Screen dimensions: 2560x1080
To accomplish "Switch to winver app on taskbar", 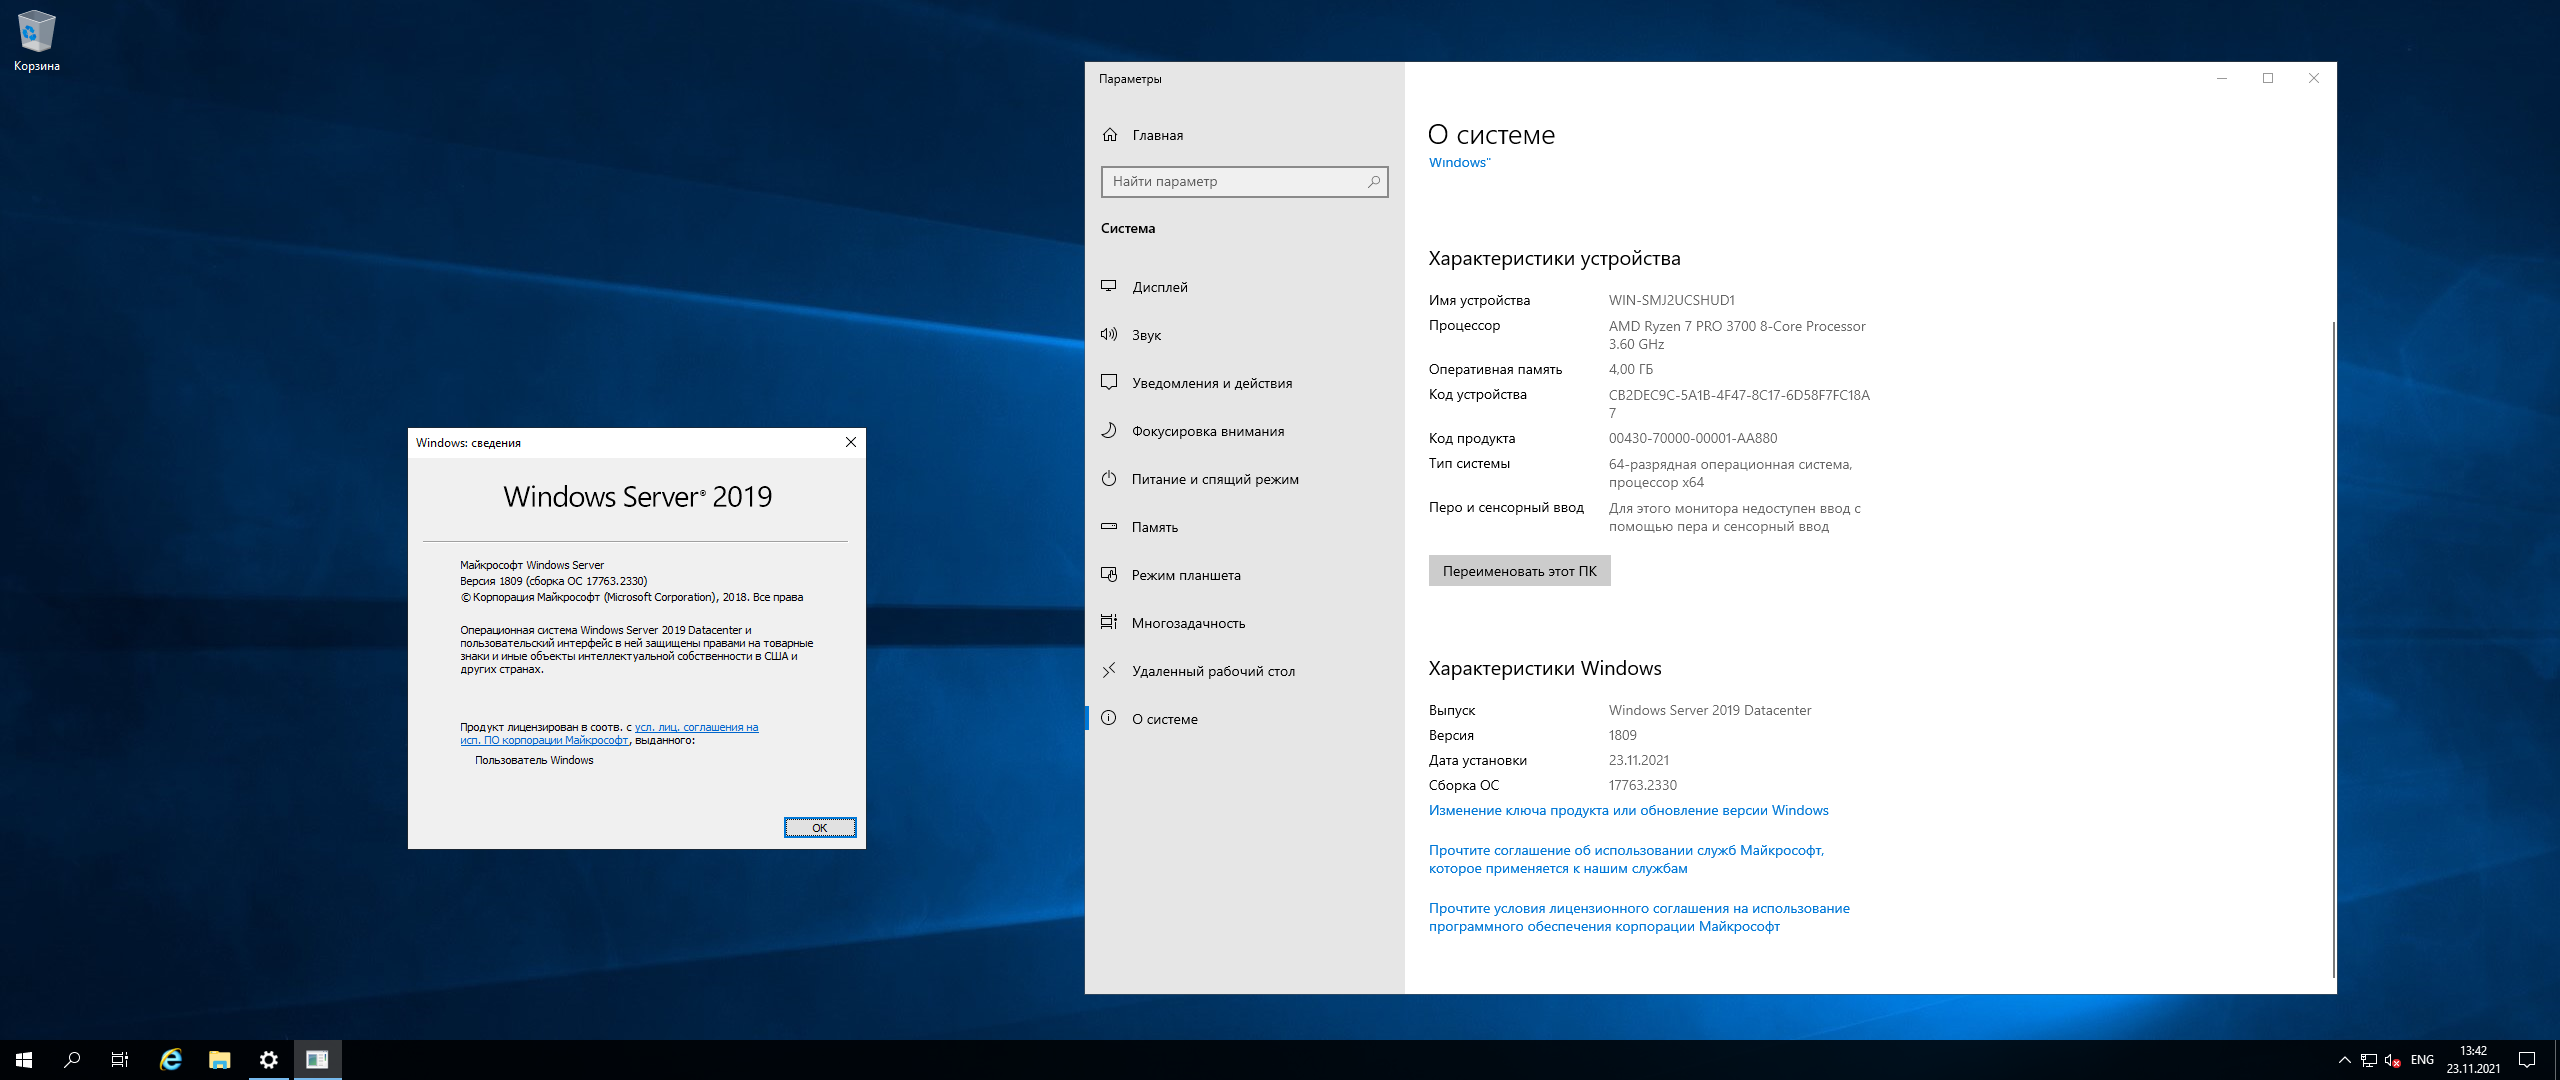I will (x=318, y=1060).
